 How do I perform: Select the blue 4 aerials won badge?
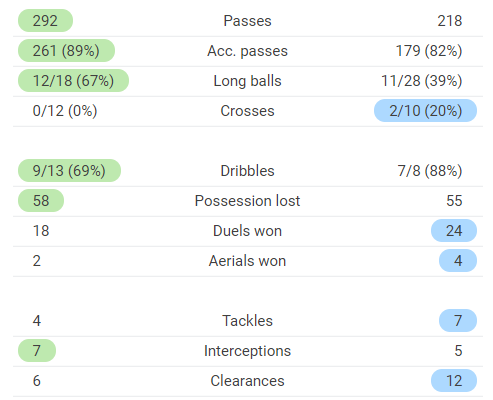pyautogui.click(x=458, y=261)
